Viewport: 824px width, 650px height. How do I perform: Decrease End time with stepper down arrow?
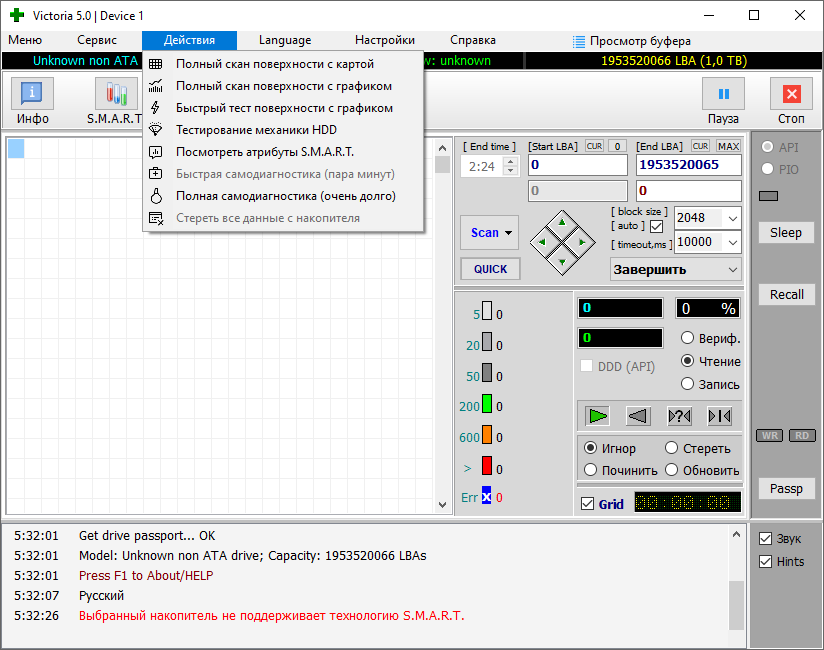[x=510, y=171]
